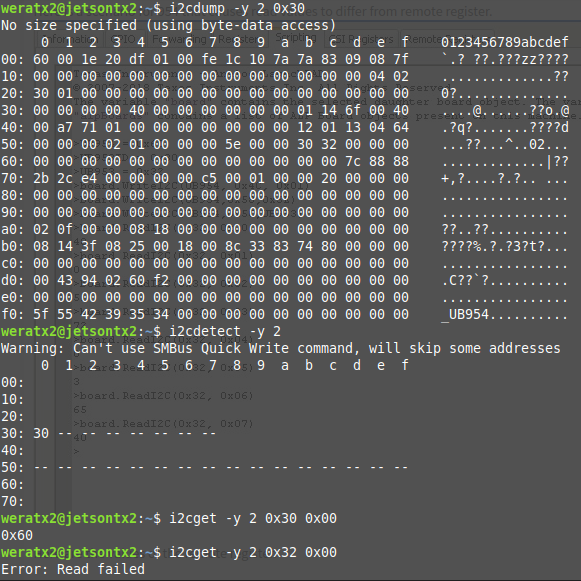The width and height of the screenshot is (581, 581).
Task: Click the row label '70:' in i2cdetect output
Action: click(x=12, y=501)
